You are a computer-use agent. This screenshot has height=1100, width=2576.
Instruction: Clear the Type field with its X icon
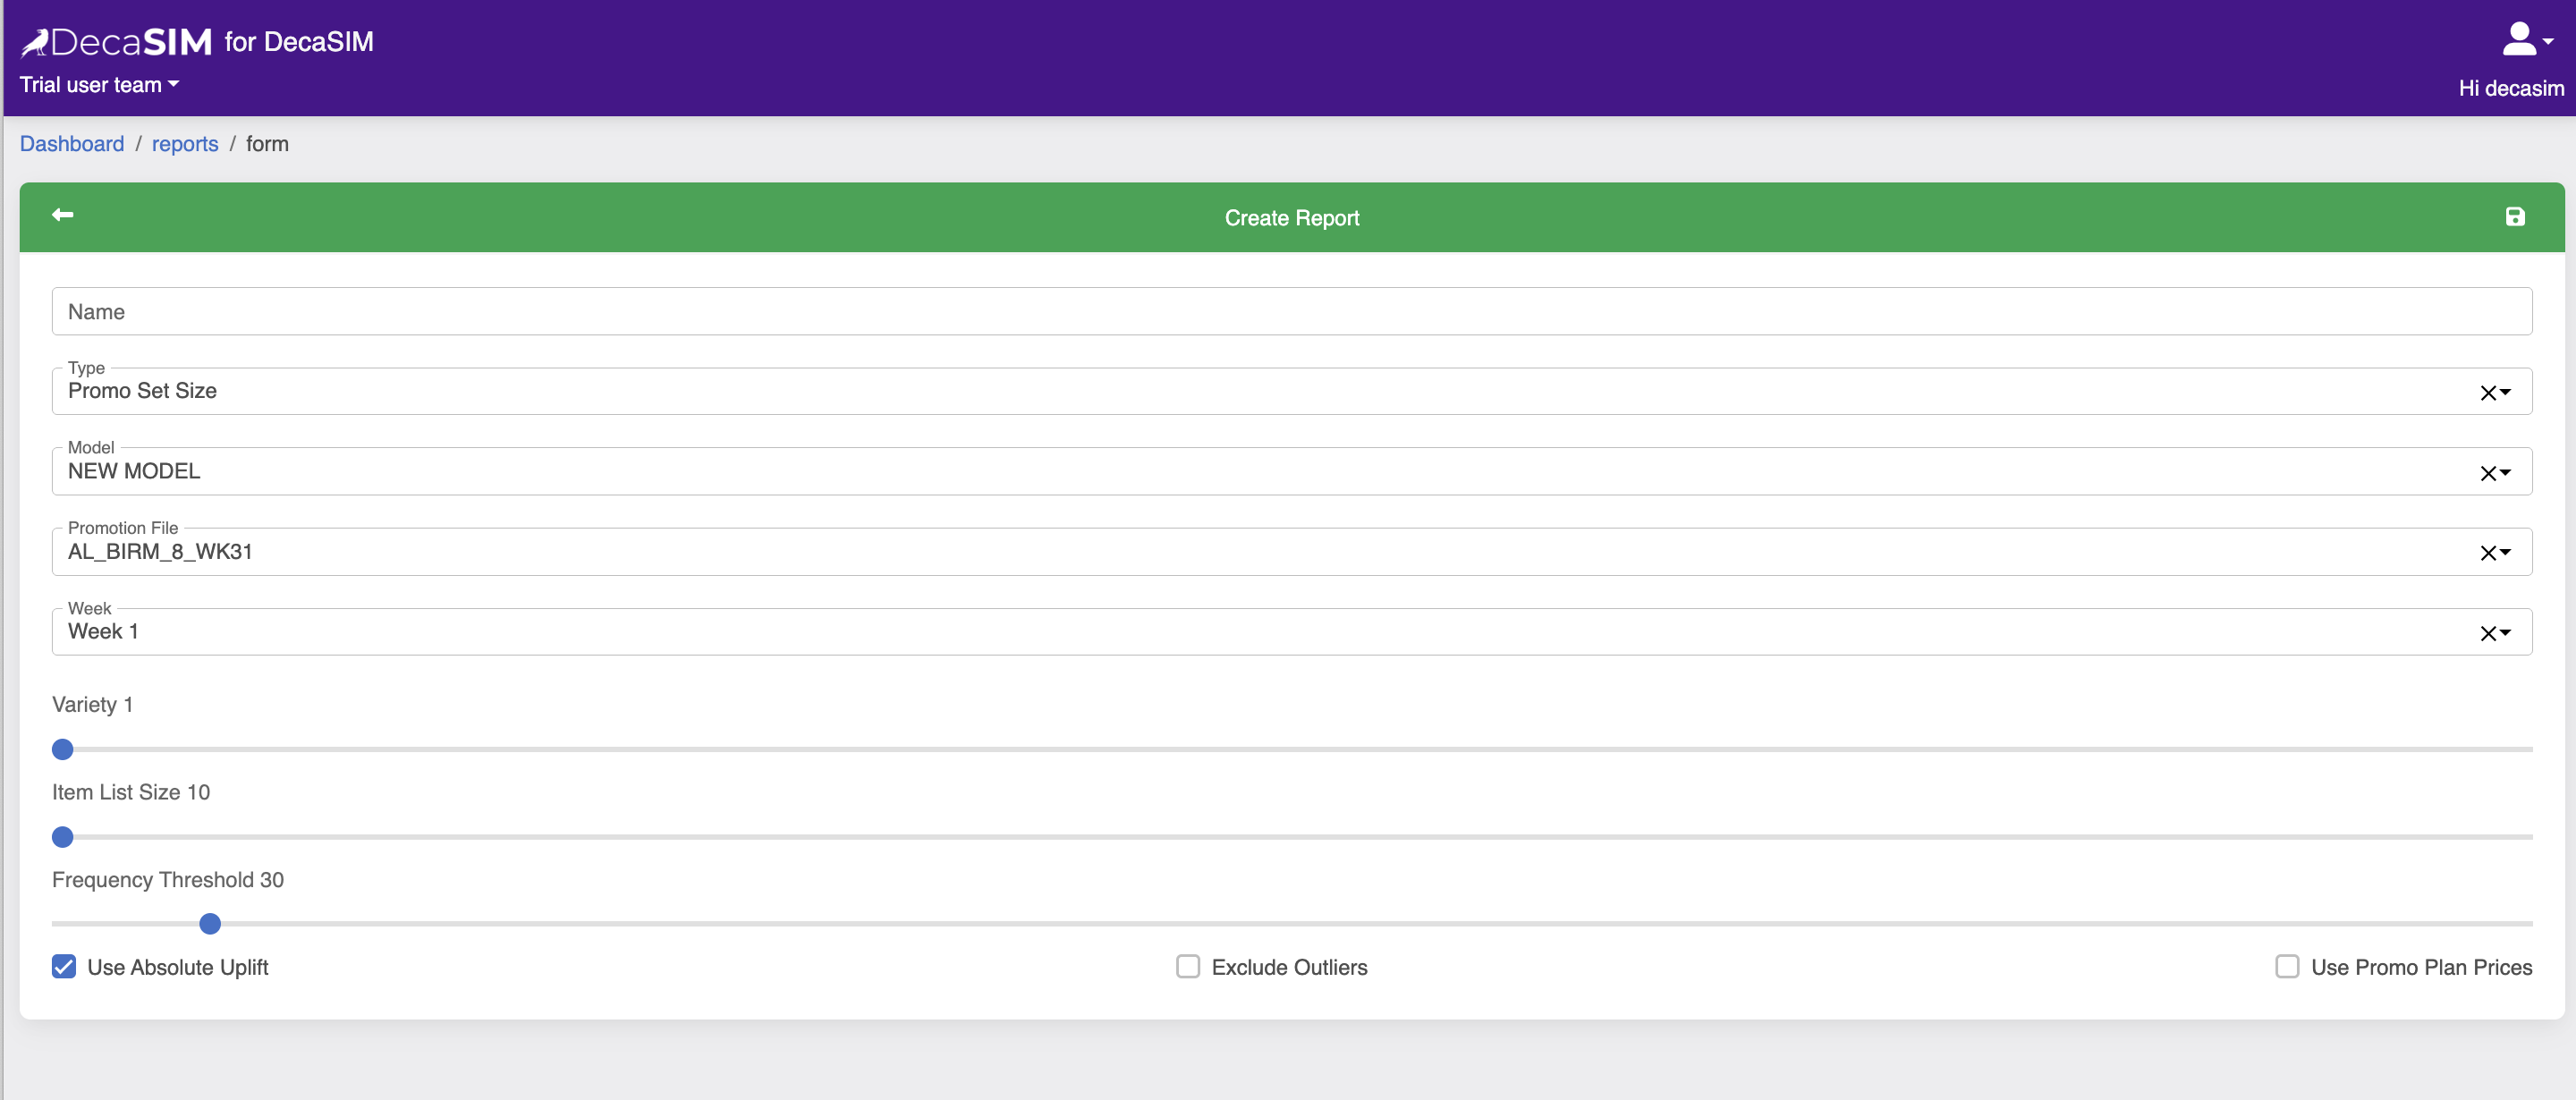[x=2487, y=393]
